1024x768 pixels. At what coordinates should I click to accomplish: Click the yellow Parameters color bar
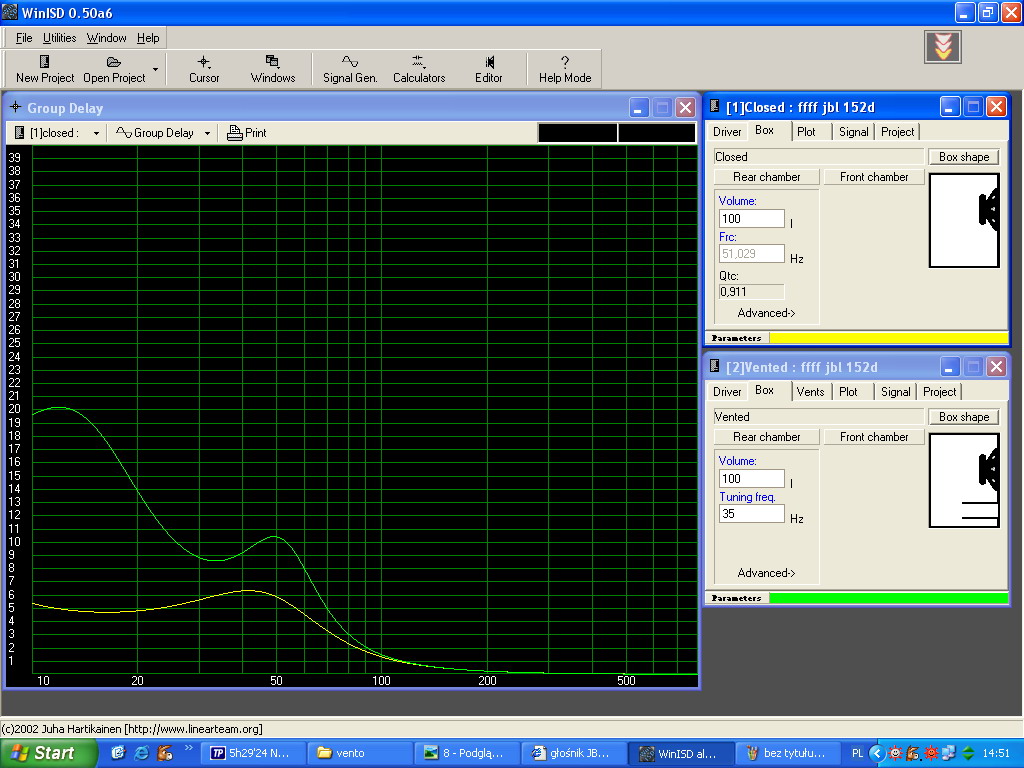[888, 338]
